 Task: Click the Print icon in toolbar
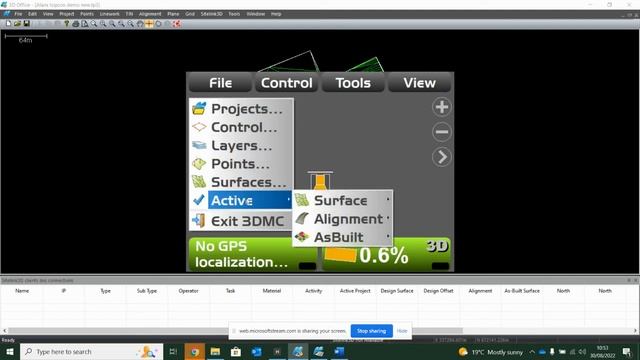click(x=76, y=24)
